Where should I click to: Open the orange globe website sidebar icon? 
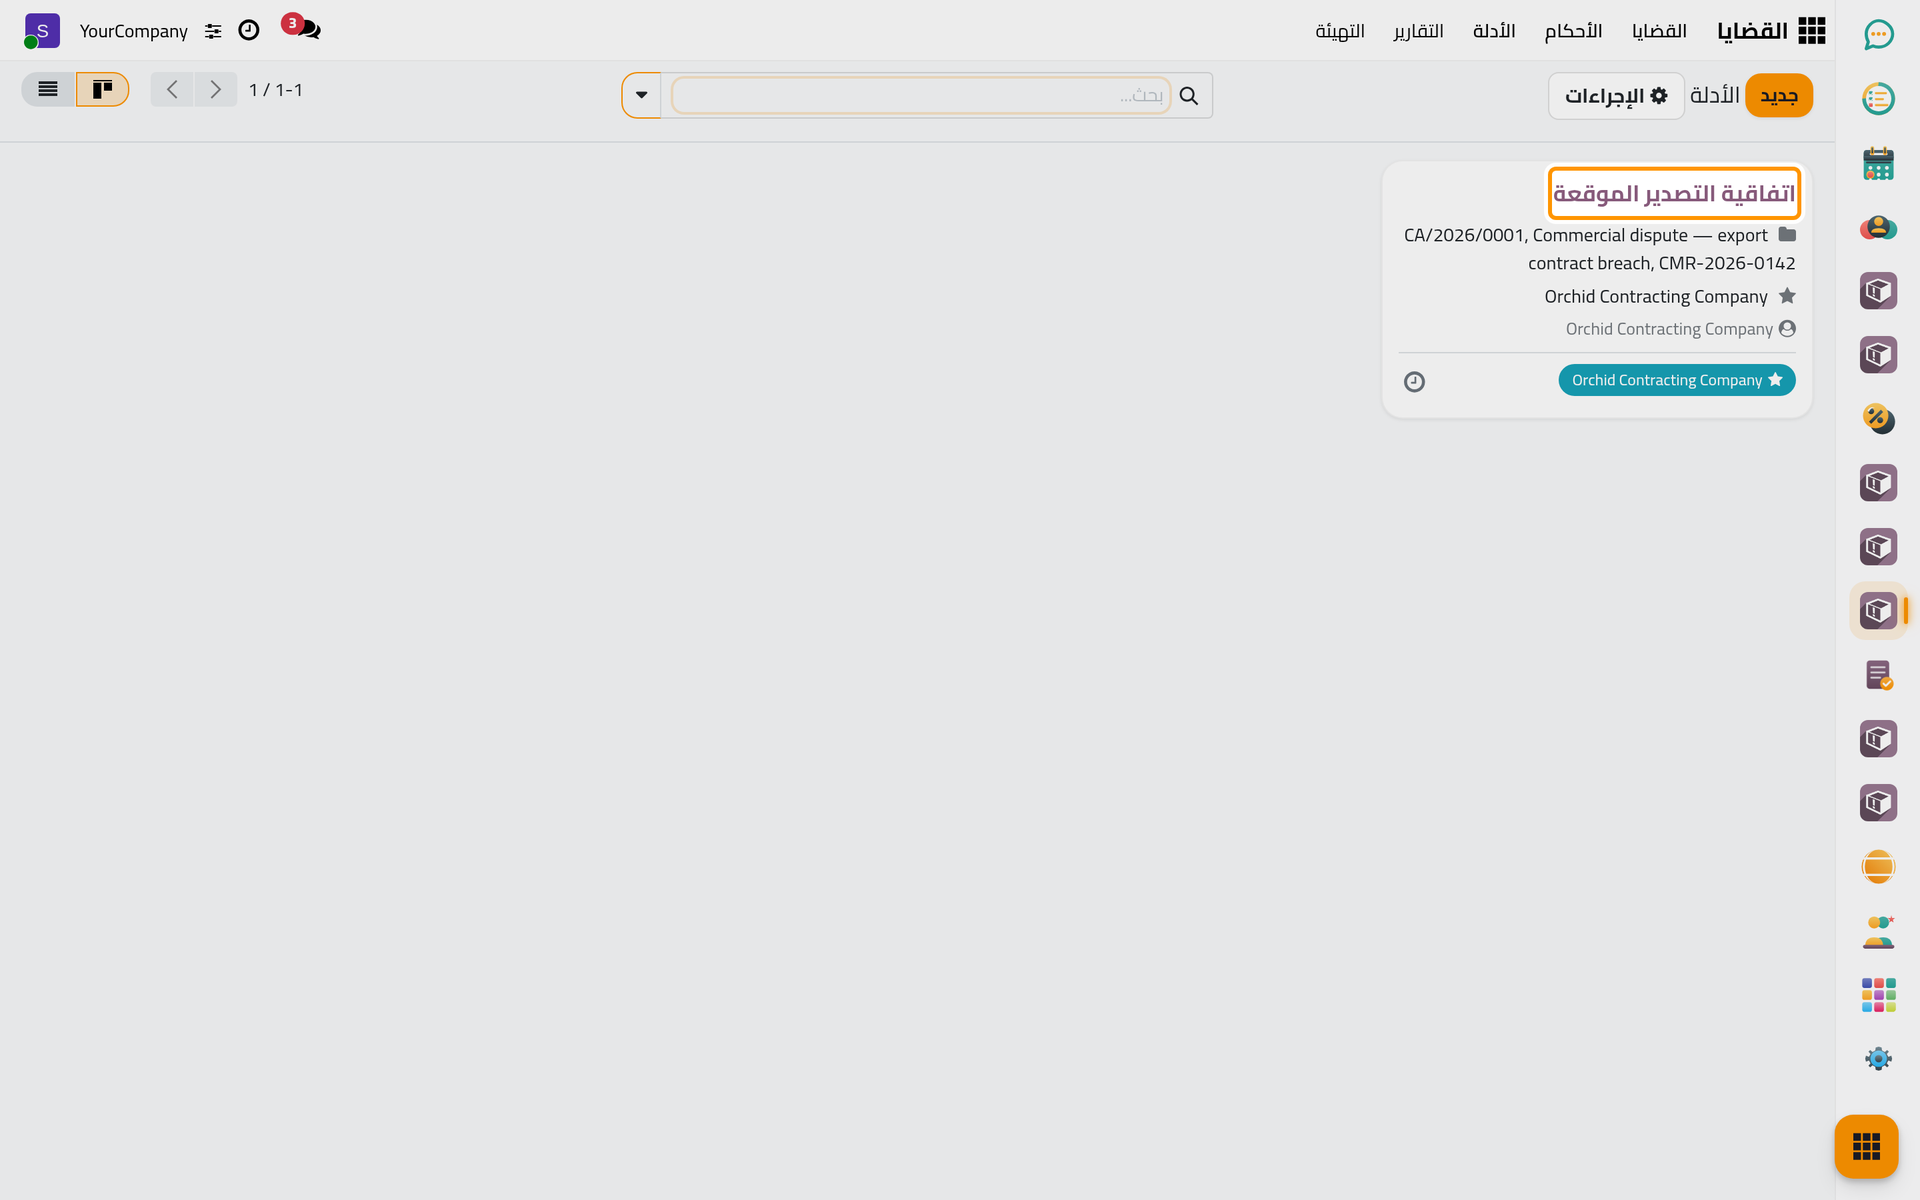click(x=1878, y=867)
